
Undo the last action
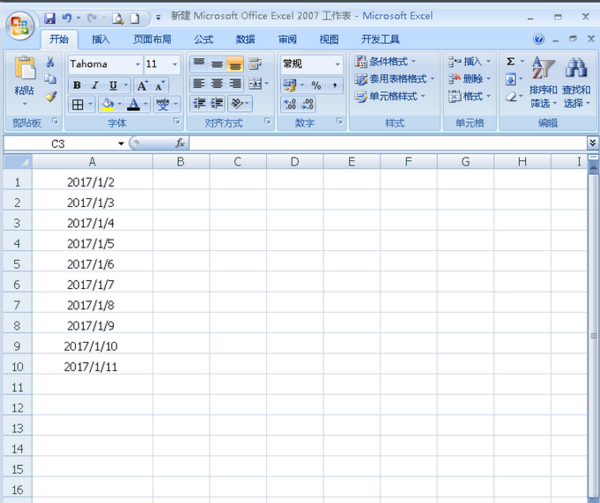(x=67, y=18)
